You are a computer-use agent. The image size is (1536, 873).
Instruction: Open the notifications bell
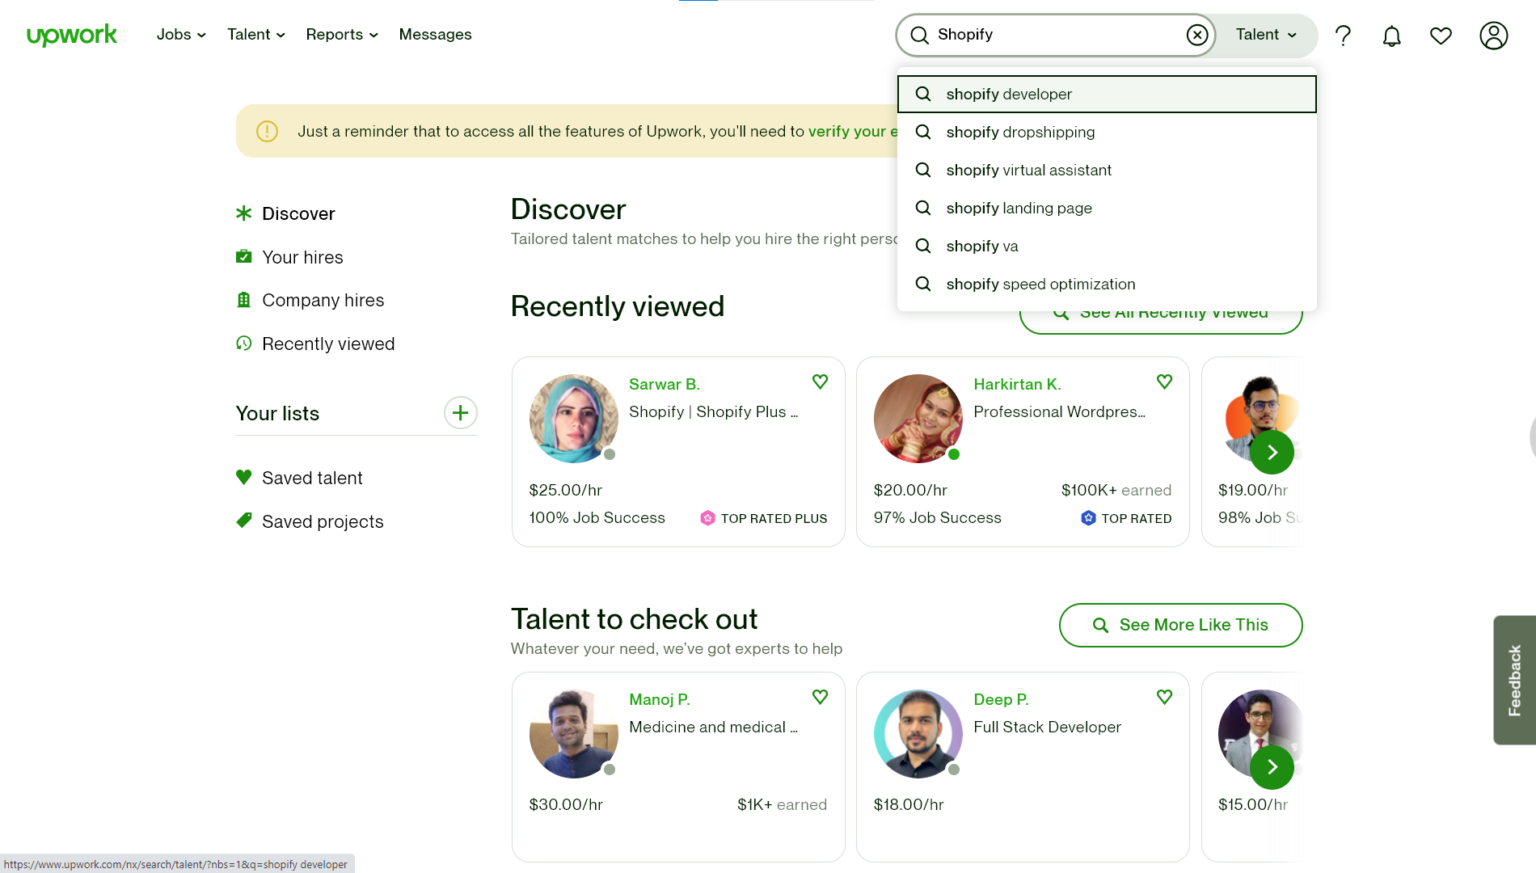(1391, 34)
